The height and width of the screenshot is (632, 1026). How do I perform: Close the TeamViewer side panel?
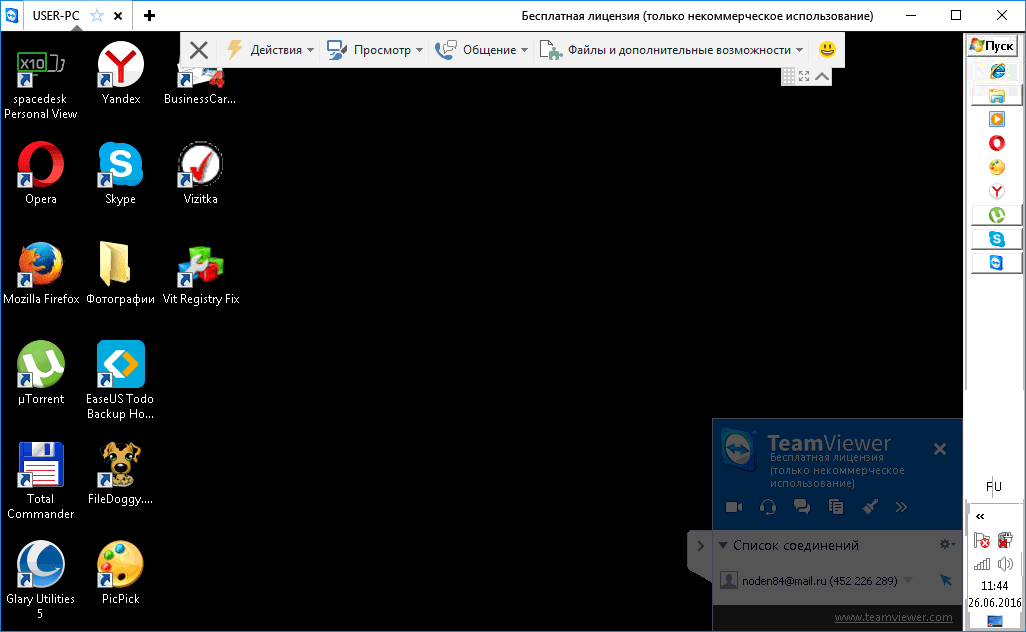(x=940, y=449)
